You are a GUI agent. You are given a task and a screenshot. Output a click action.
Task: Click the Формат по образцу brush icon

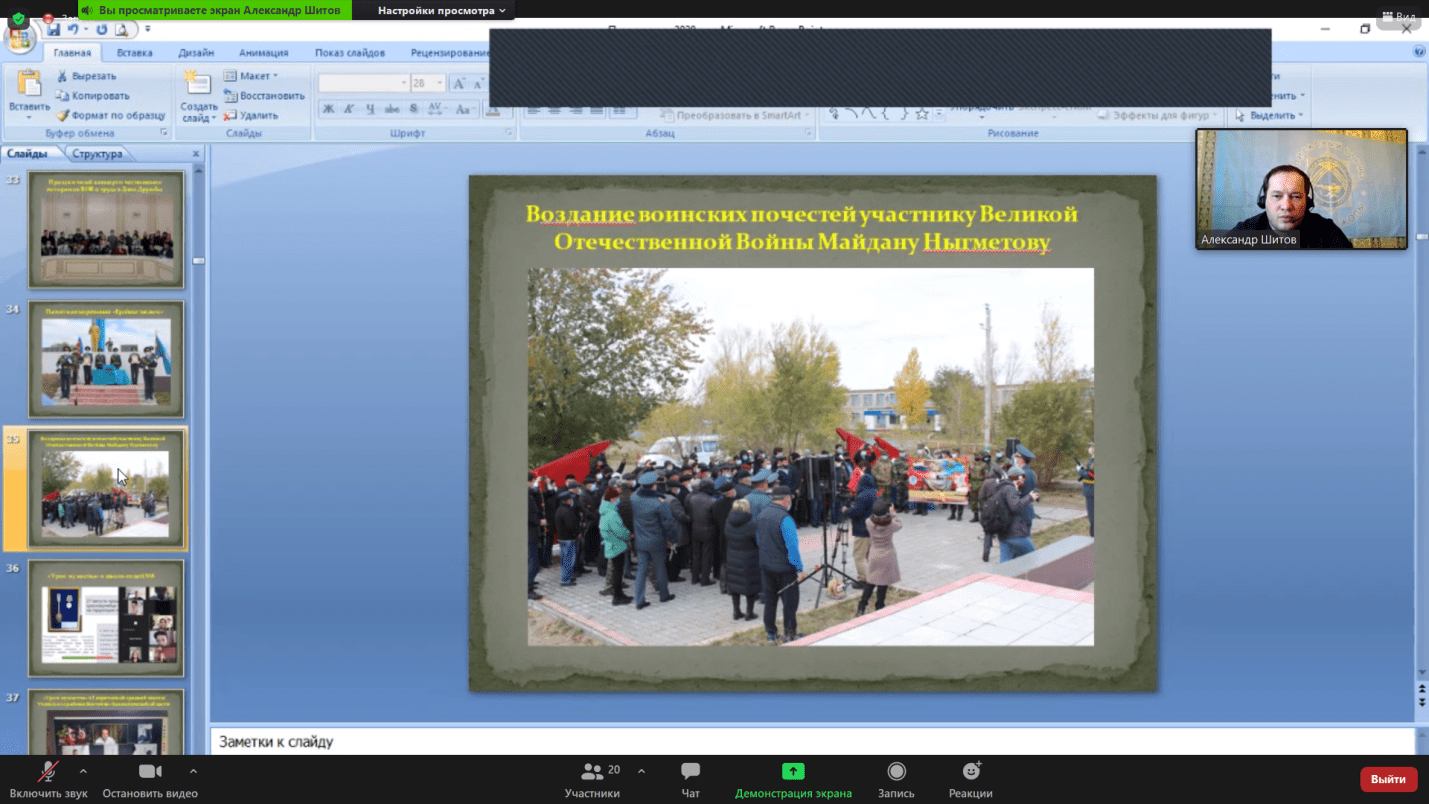[62, 116]
